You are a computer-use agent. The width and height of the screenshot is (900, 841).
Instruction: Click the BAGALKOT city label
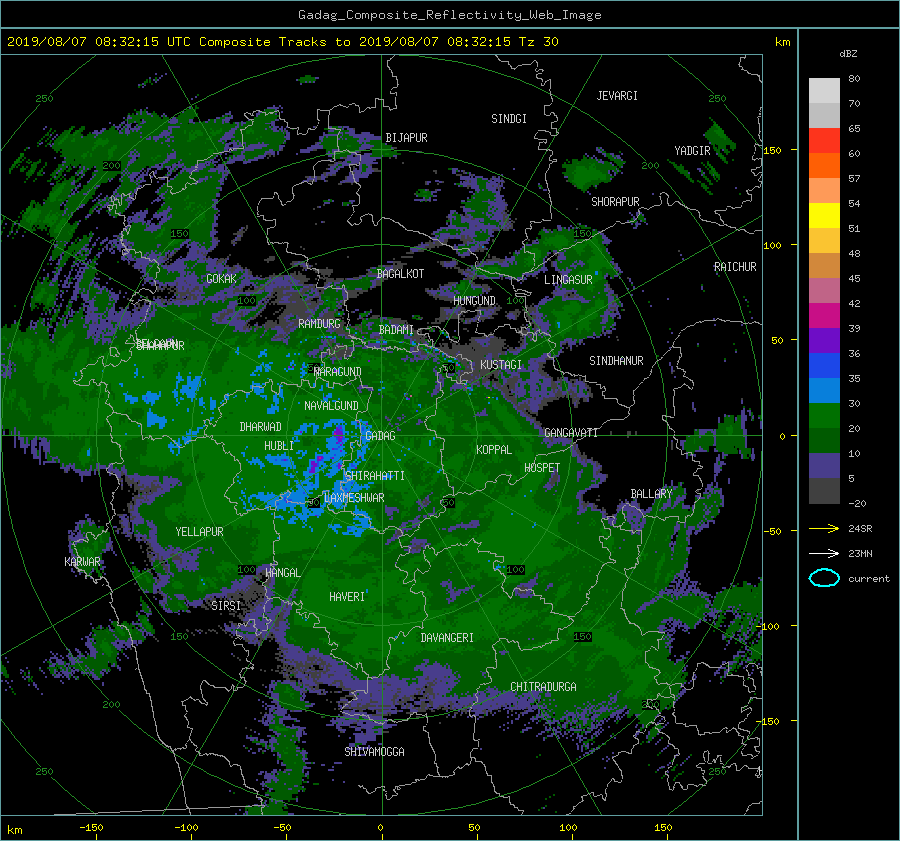tap(400, 274)
